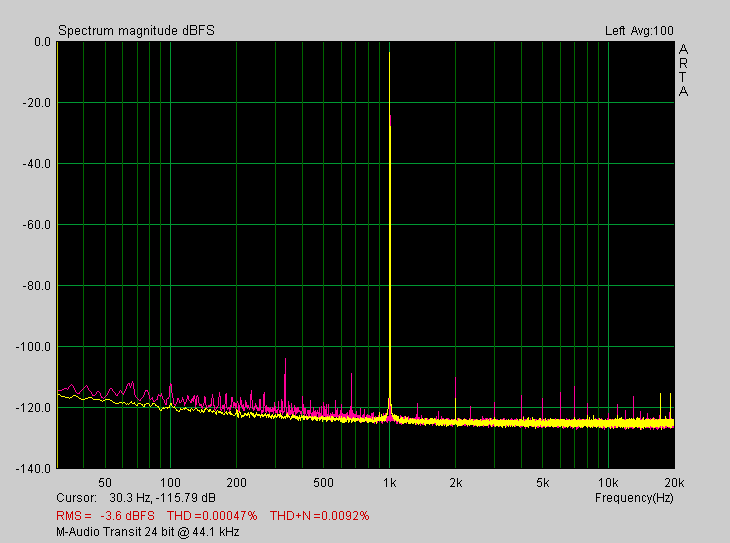730x543 pixels.
Task: Click the yellow spike near 20k
Action: coord(670,406)
